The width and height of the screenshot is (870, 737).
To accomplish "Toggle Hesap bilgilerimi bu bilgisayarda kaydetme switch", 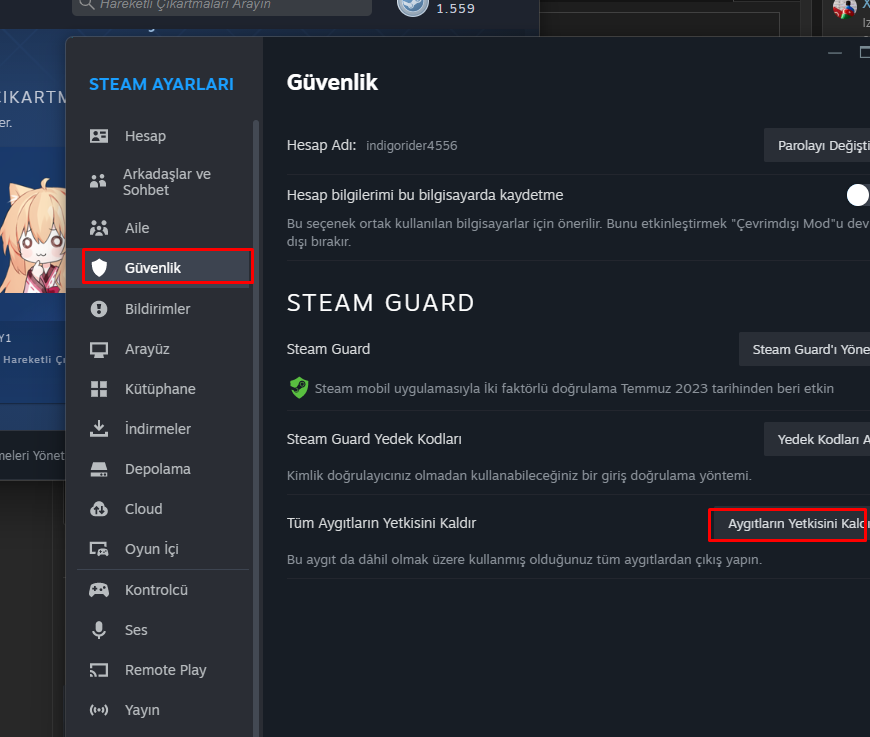I will (x=858, y=195).
